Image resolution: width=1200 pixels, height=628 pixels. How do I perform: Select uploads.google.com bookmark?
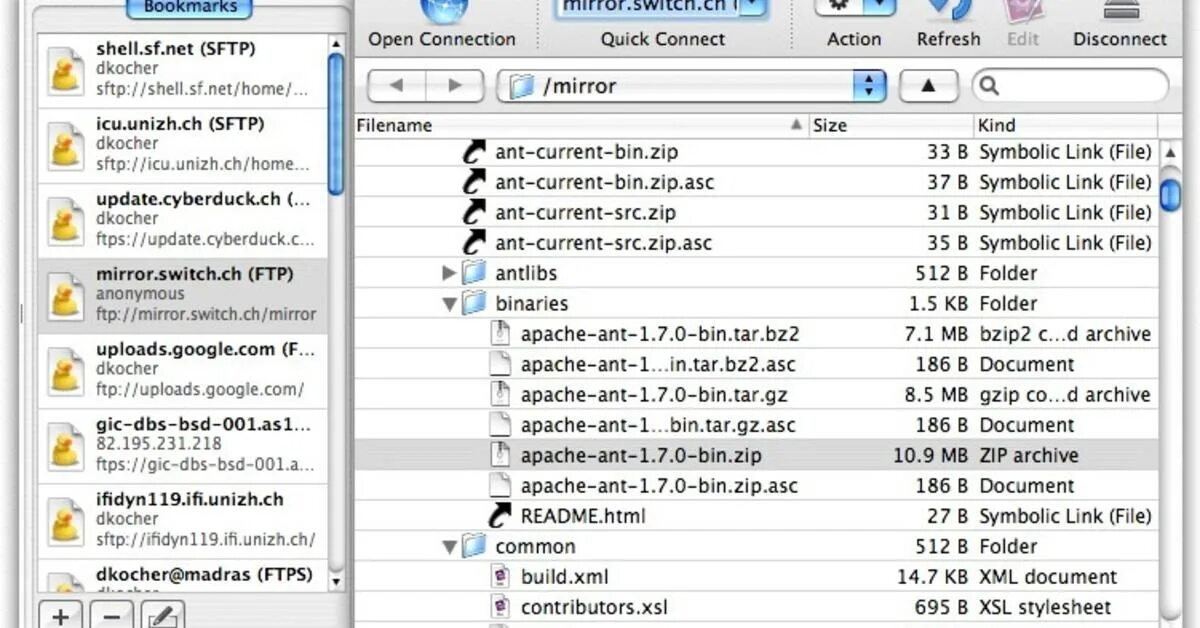(x=183, y=371)
